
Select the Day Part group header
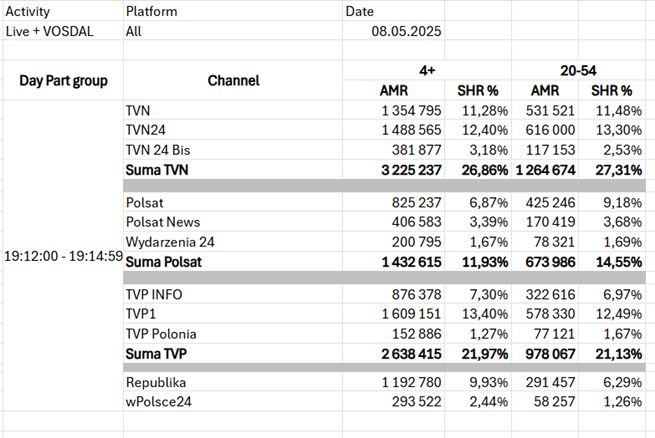tap(63, 80)
